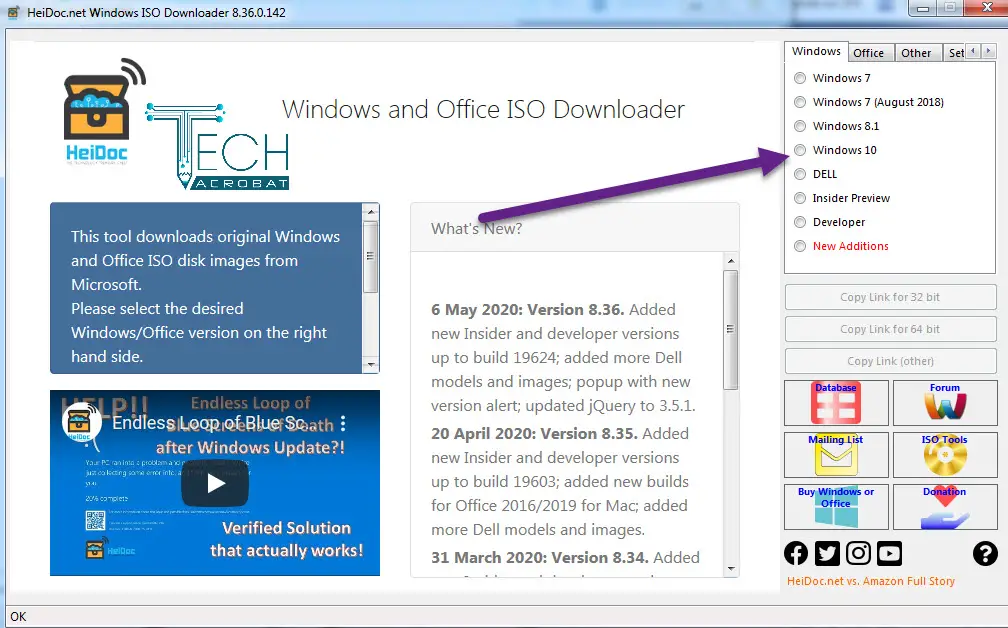
Task: Minimize the ISO Downloader window
Action: tap(924, 8)
